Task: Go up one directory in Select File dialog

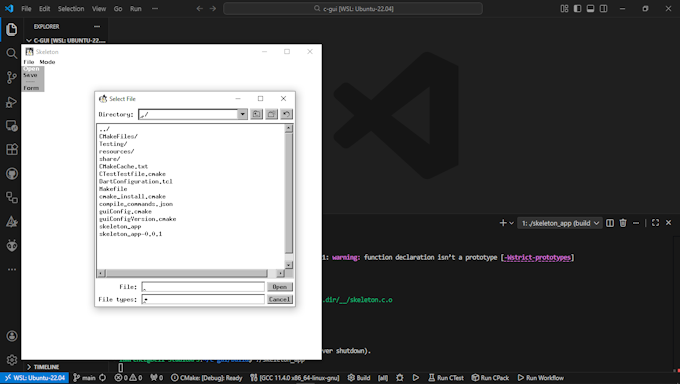Action: tap(256, 114)
